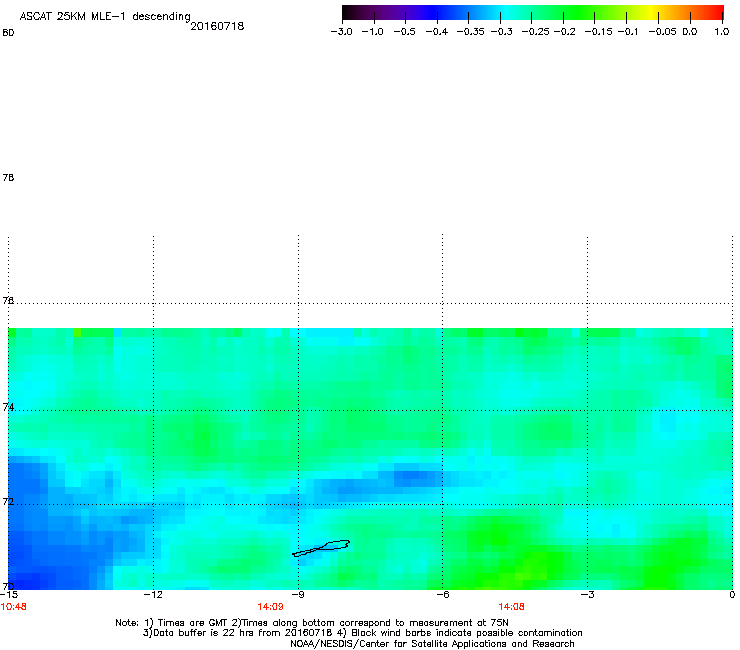The height and width of the screenshot is (650, 740).
Task: Click the -3.0 color scale label
Action: (341, 32)
